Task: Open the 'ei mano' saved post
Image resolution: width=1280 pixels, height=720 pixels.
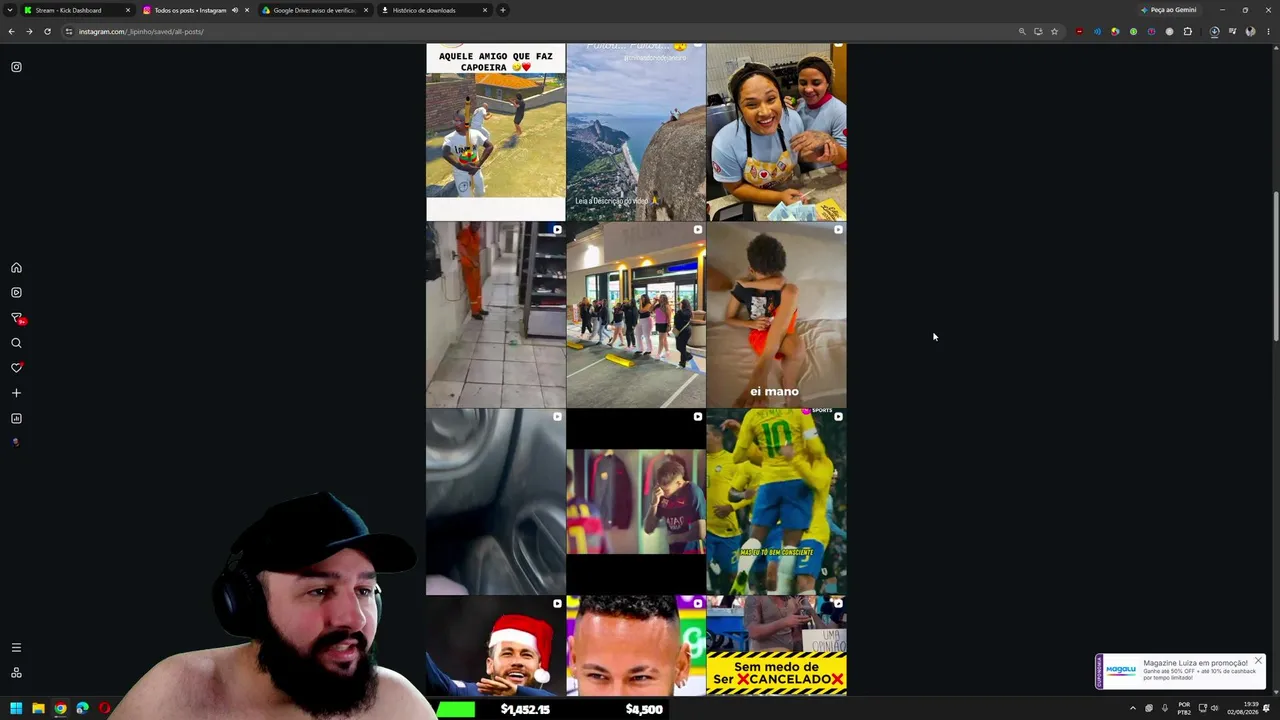Action: tap(776, 315)
